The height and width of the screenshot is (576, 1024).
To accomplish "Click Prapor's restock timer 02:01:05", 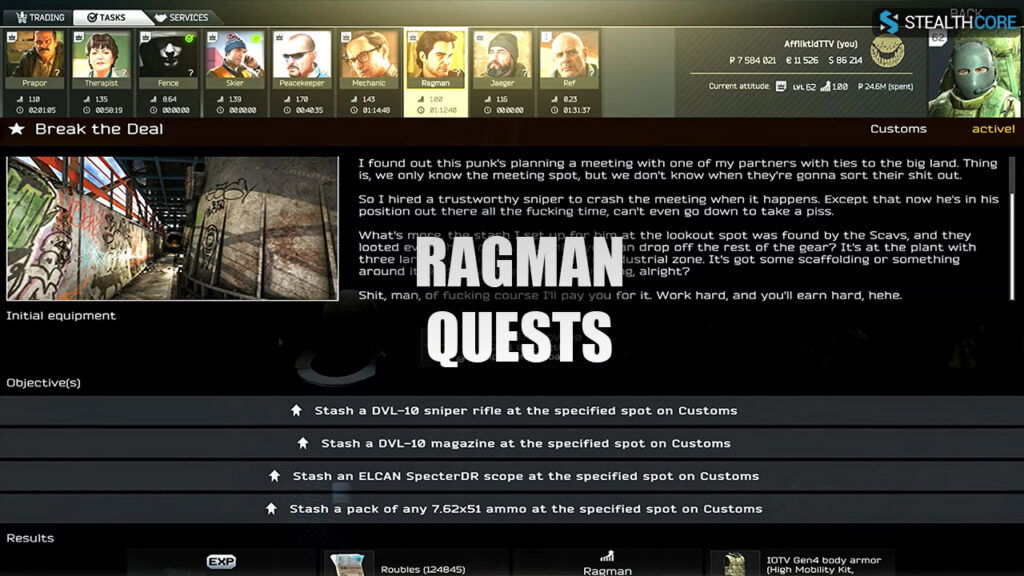I will [x=42, y=110].
